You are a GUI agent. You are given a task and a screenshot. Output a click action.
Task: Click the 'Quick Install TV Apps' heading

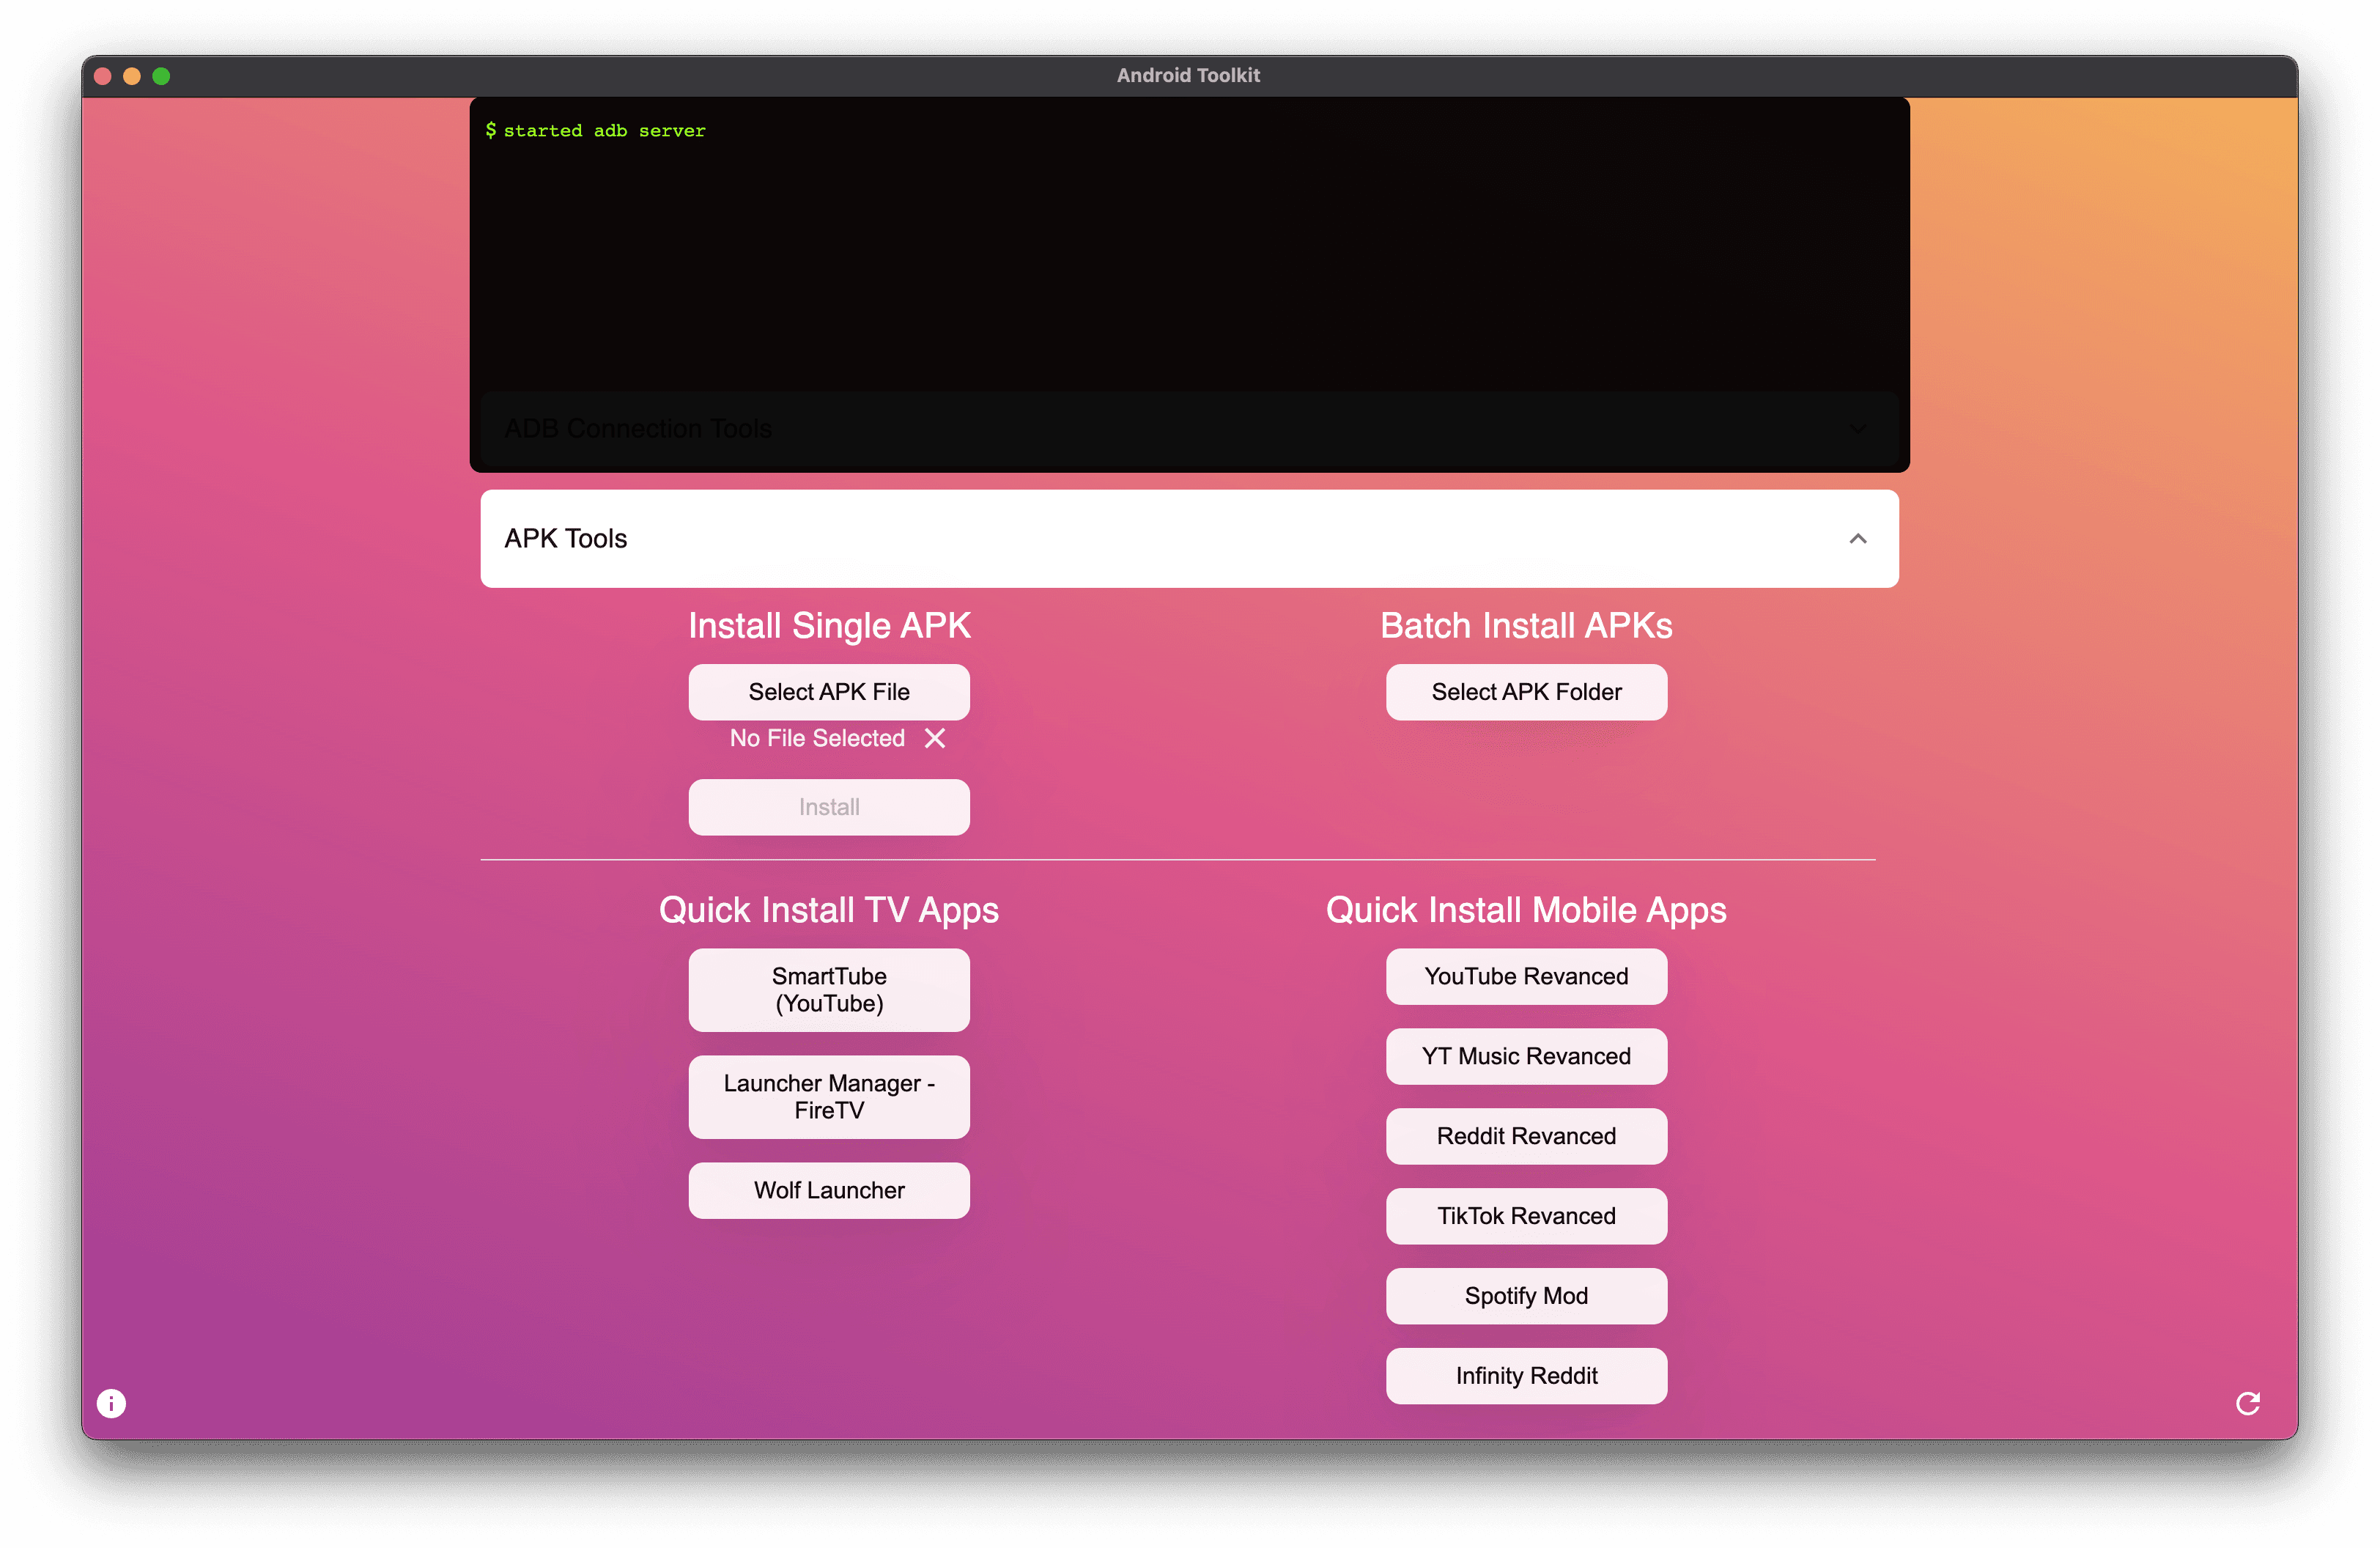(828, 910)
